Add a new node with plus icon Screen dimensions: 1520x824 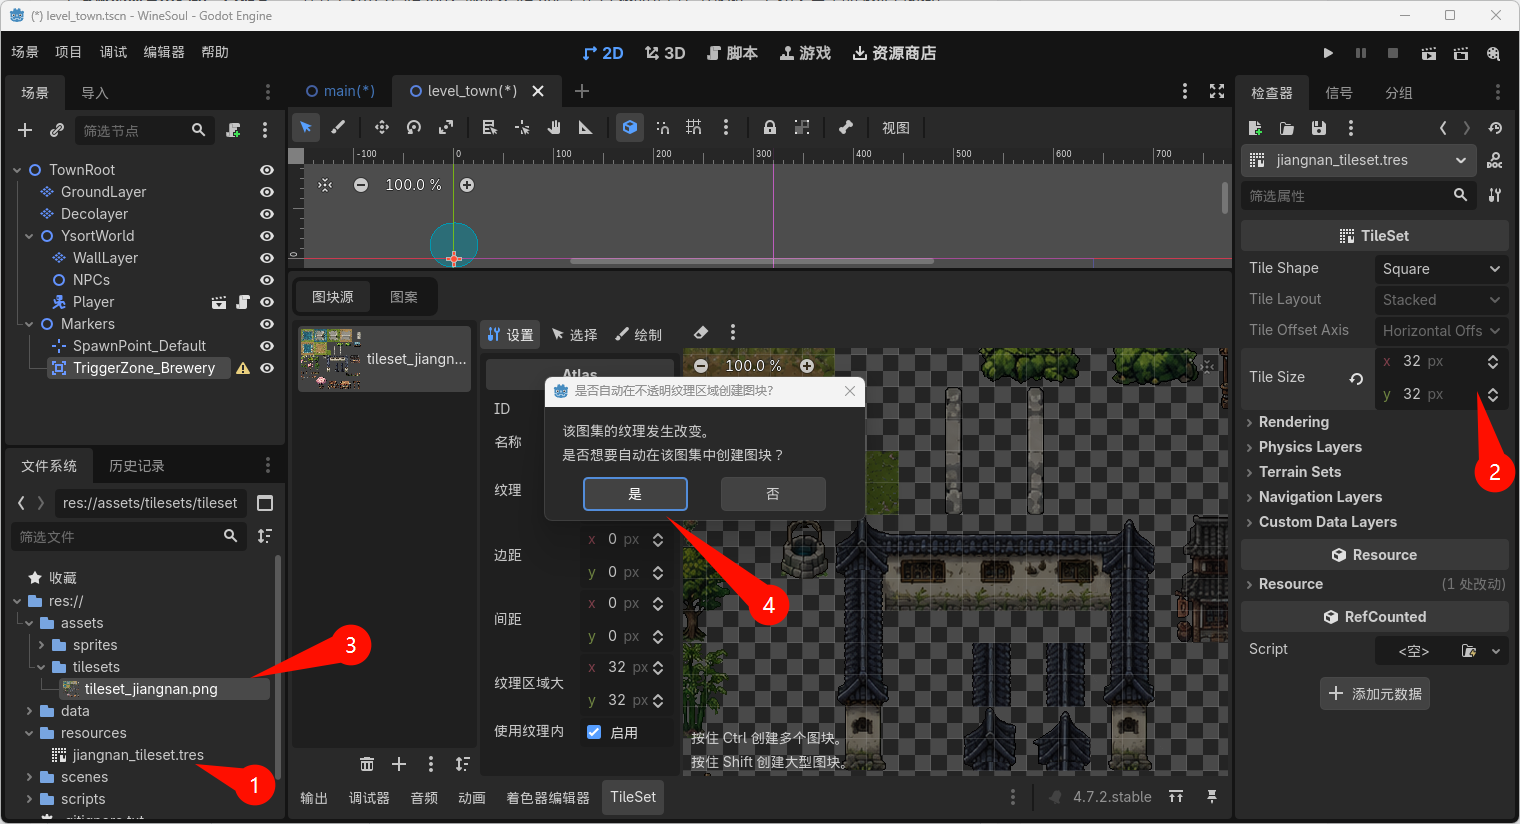tap(25, 130)
